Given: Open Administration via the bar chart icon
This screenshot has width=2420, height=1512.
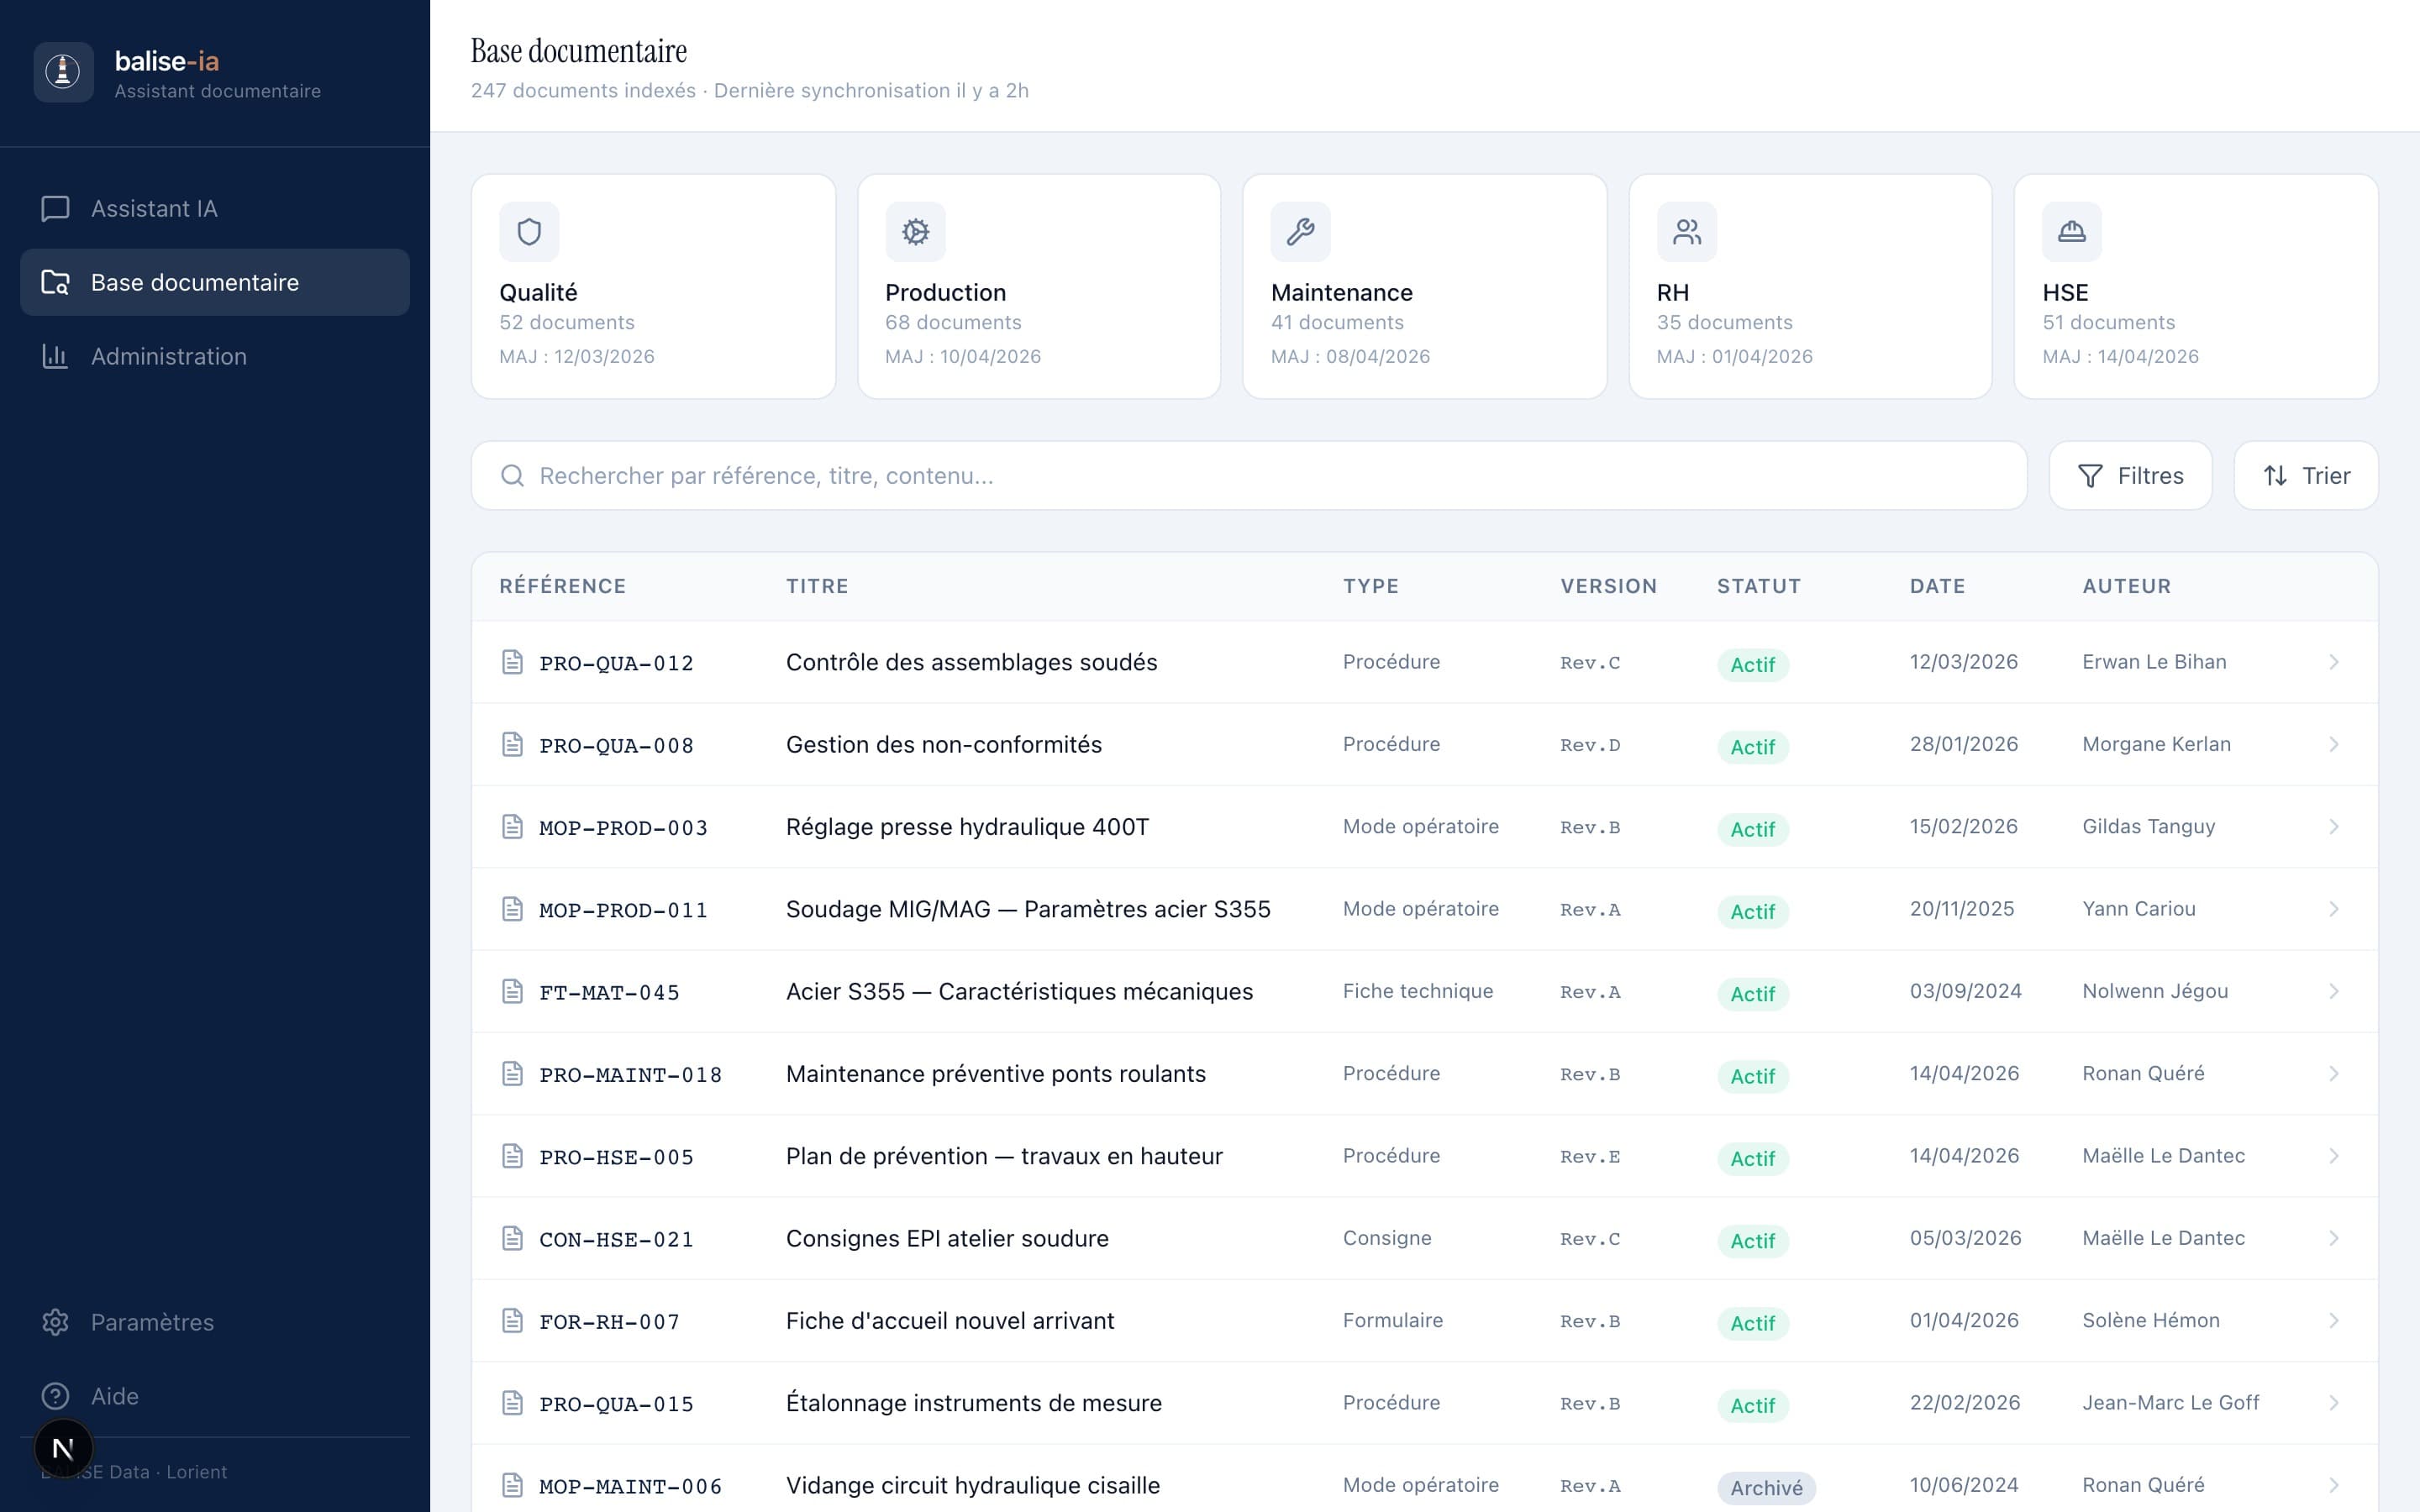Looking at the screenshot, I should (55, 356).
